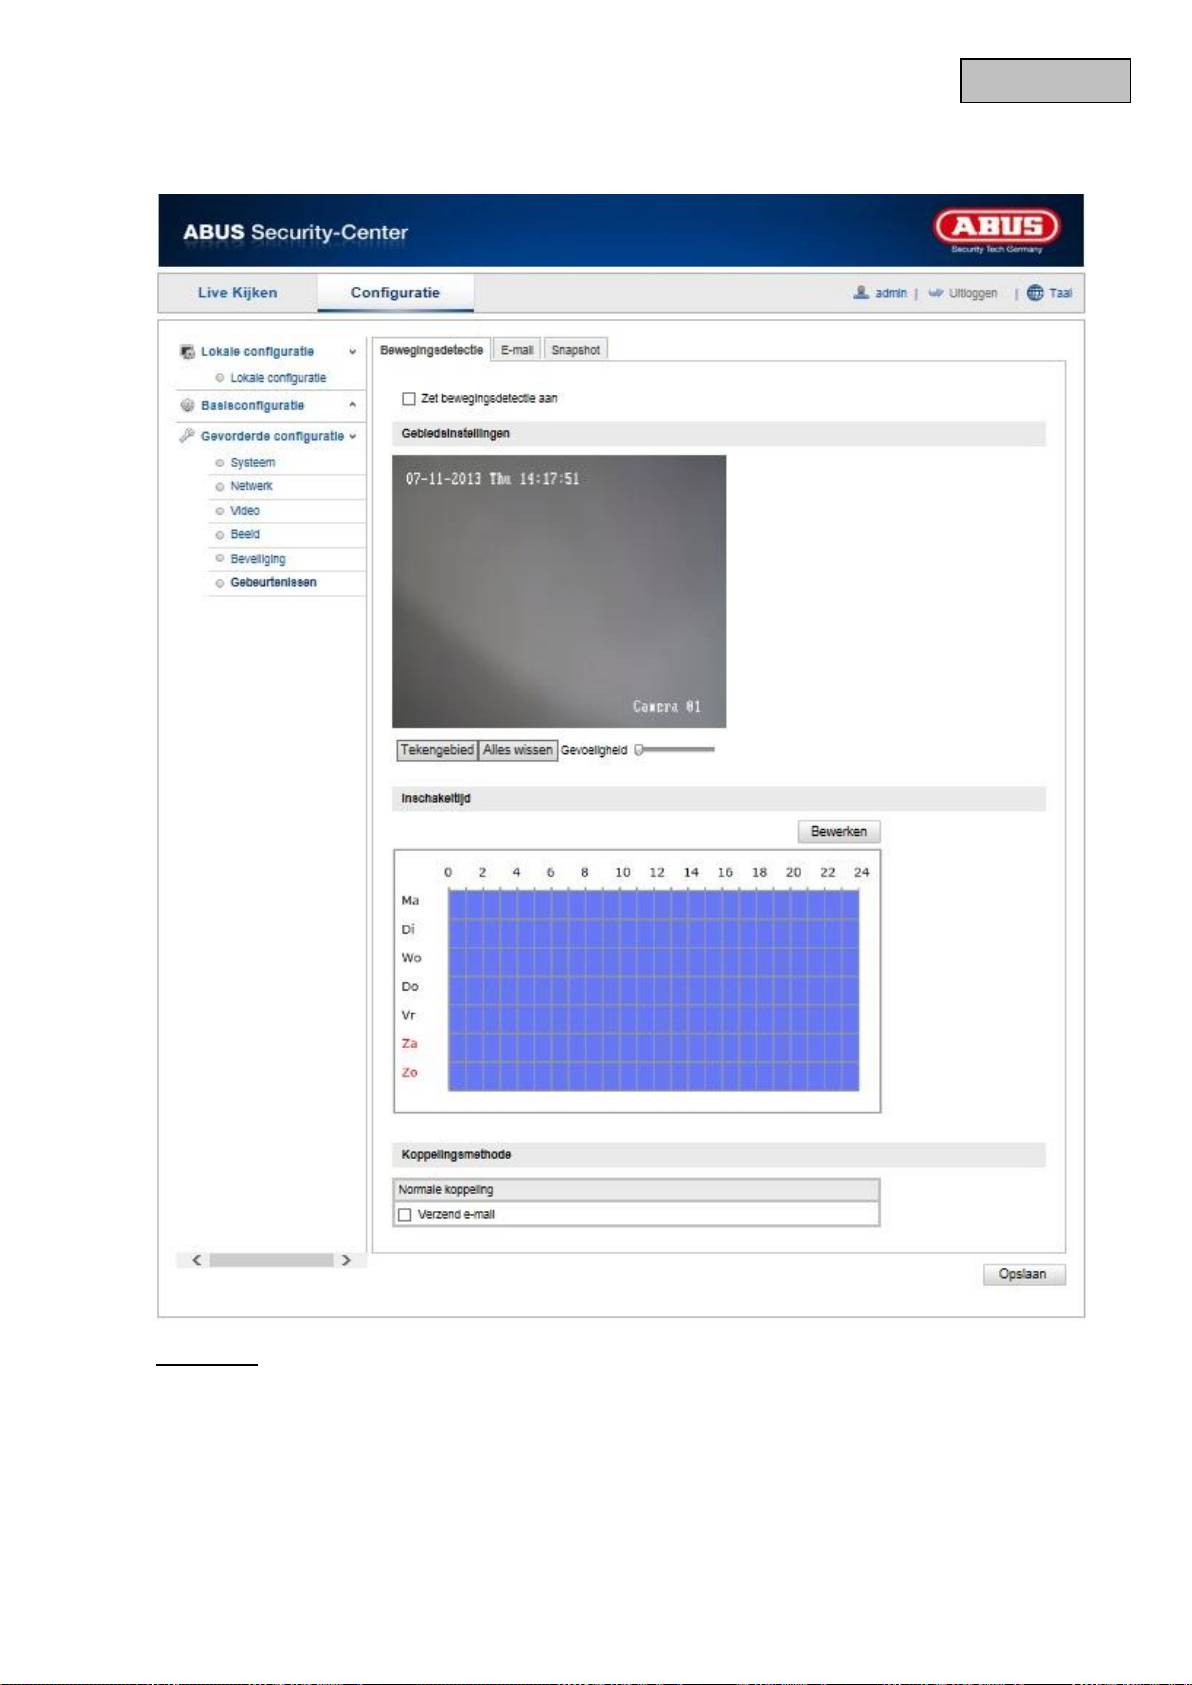The height and width of the screenshot is (1685, 1192).
Task: Enable the 'Zet bewegingsdetectie aan' checkbox
Action: click(409, 399)
